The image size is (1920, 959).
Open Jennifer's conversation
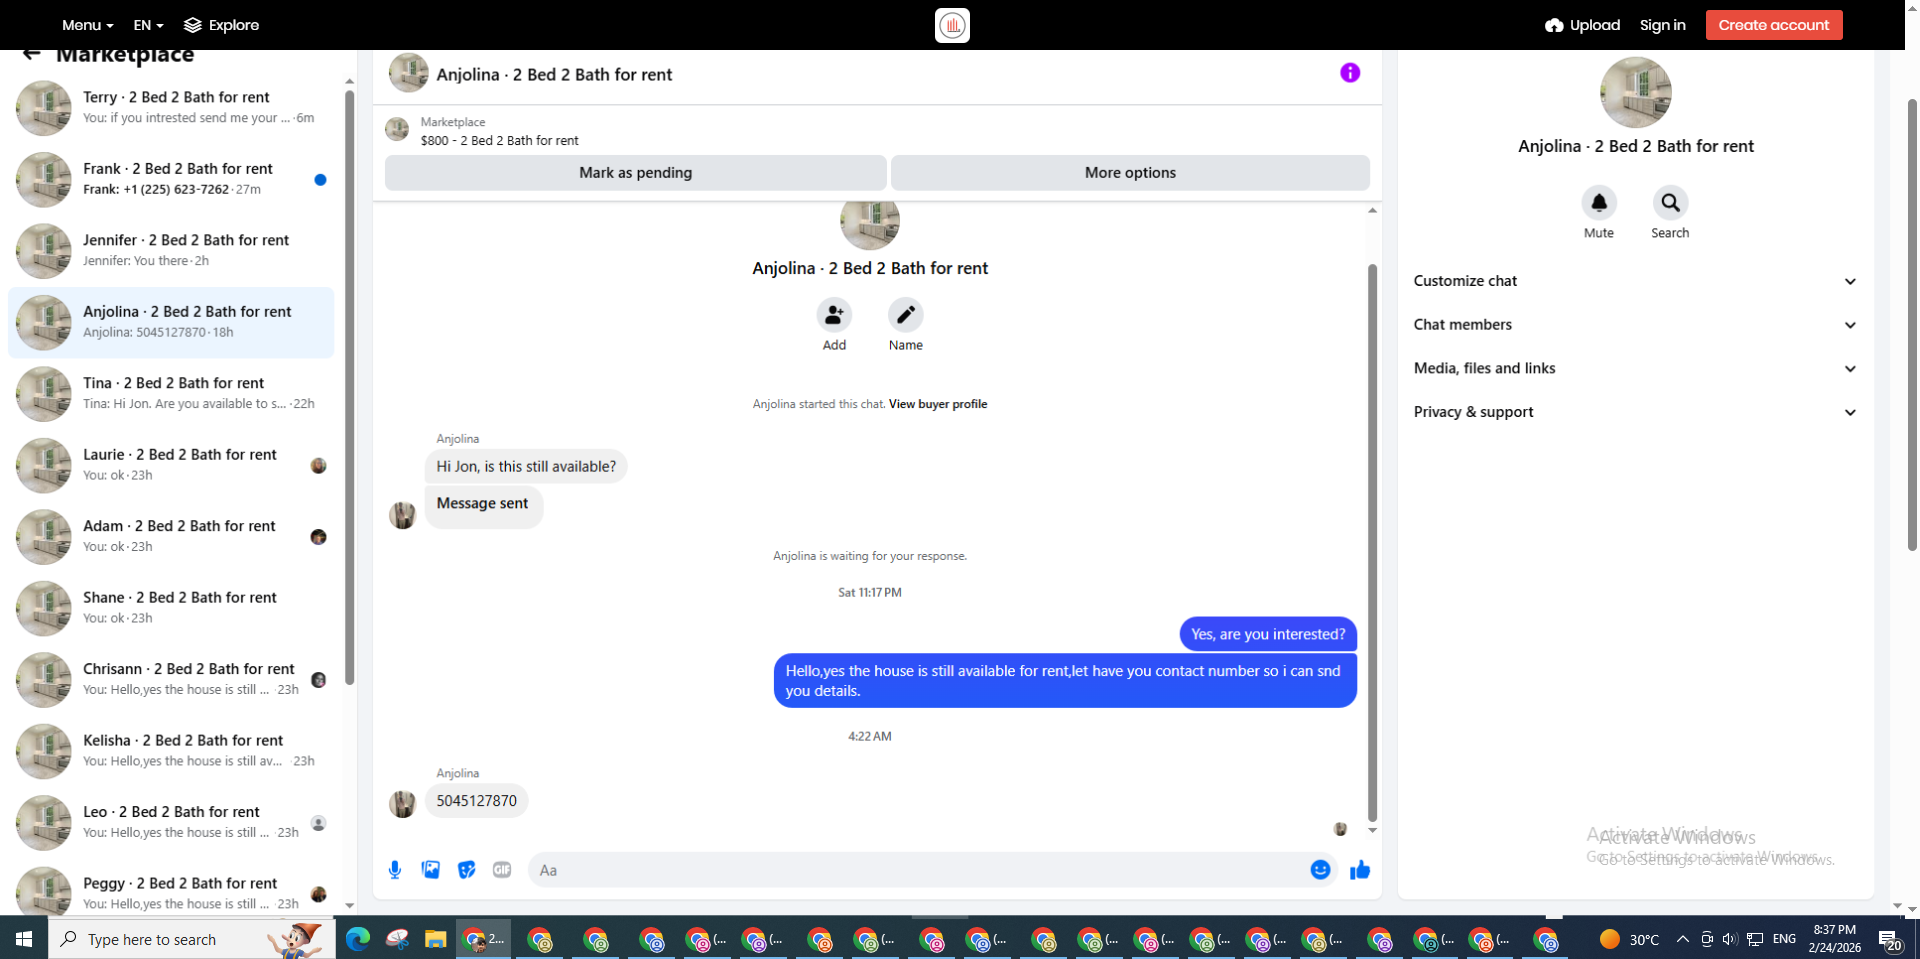(171, 250)
